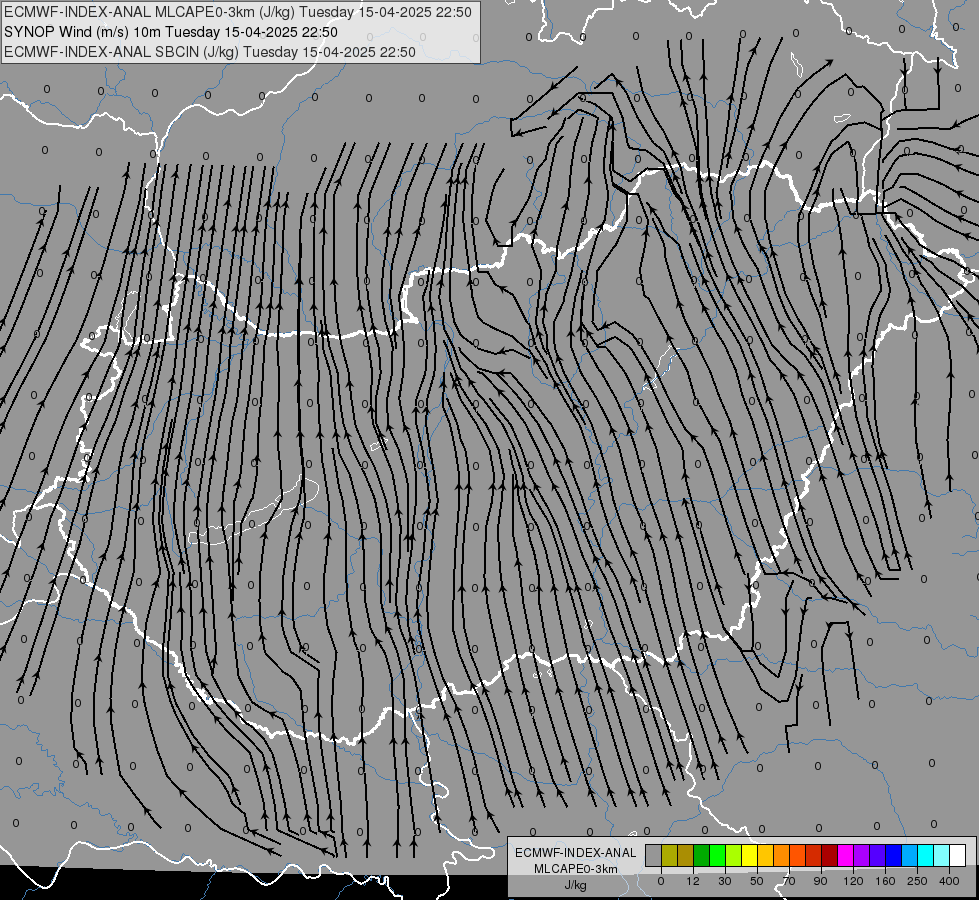Click the white swatch ending the legend

click(958, 855)
